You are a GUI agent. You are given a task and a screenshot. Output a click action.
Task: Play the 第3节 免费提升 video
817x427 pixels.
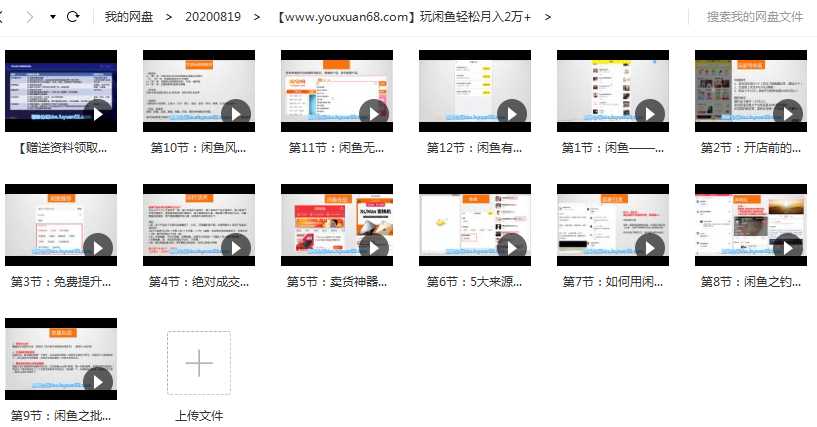pos(98,247)
